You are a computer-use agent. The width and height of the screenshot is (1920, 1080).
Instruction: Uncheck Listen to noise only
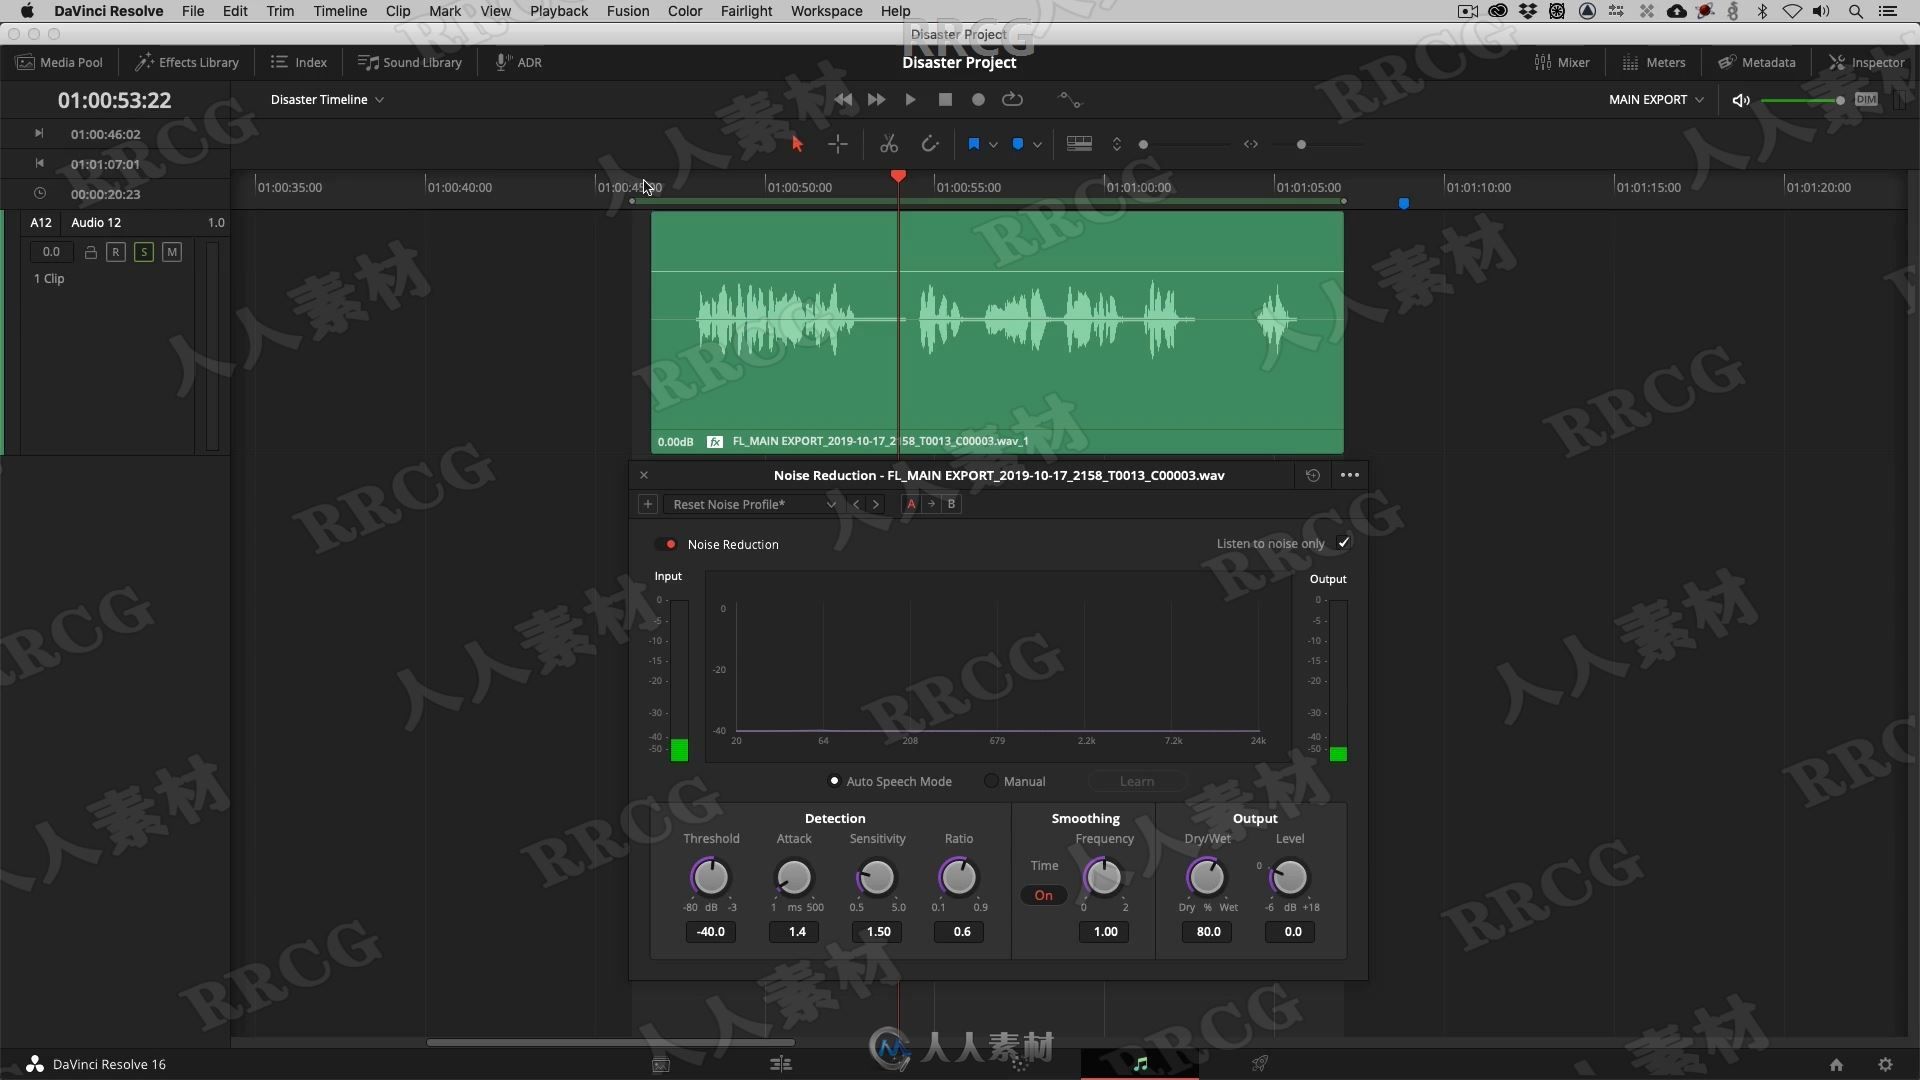click(x=1343, y=543)
